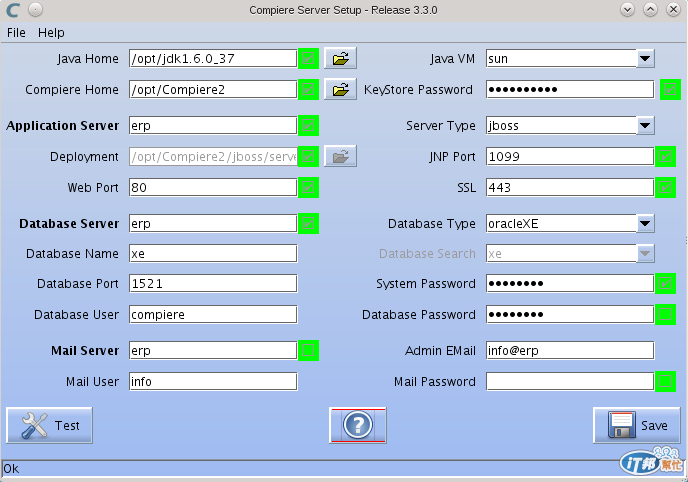Viewport: 688px width, 482px height.
Task: Click the Database Search label
Action: 427,253
